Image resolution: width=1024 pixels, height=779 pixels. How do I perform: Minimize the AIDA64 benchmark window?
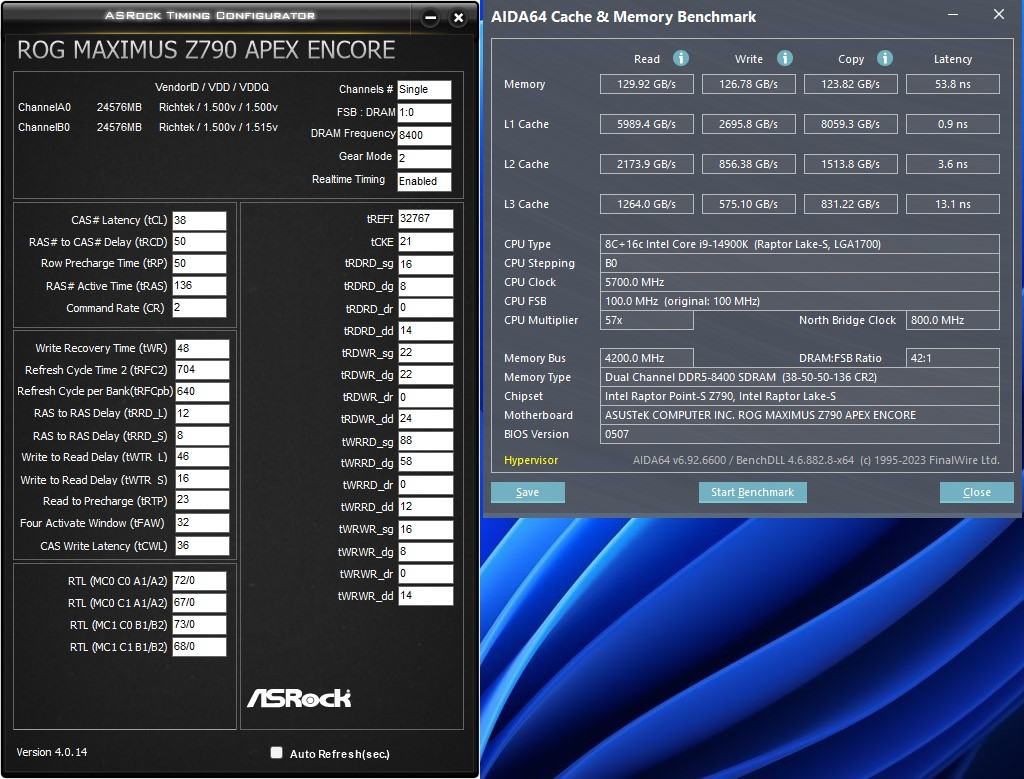point(953,14)
